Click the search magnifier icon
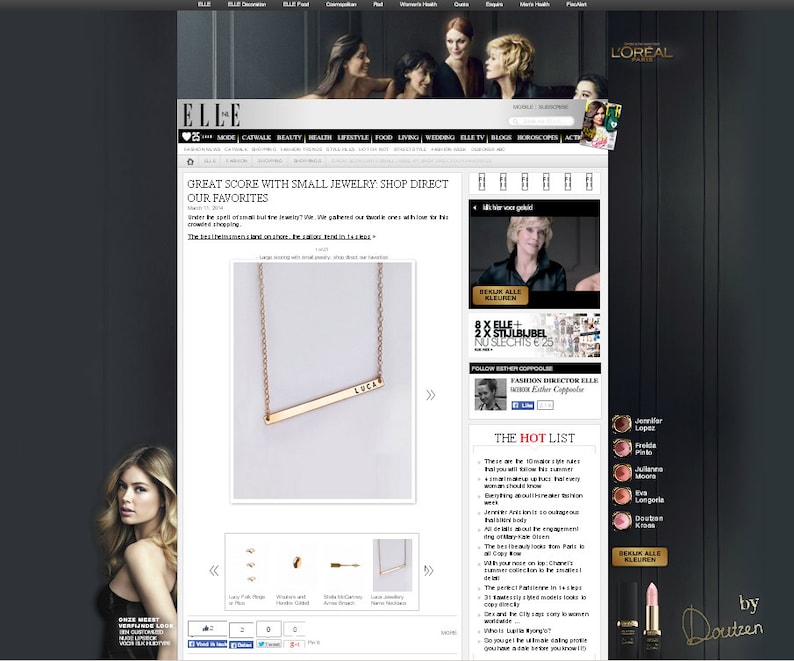This screenshot has width=794, height=661. 515,122
